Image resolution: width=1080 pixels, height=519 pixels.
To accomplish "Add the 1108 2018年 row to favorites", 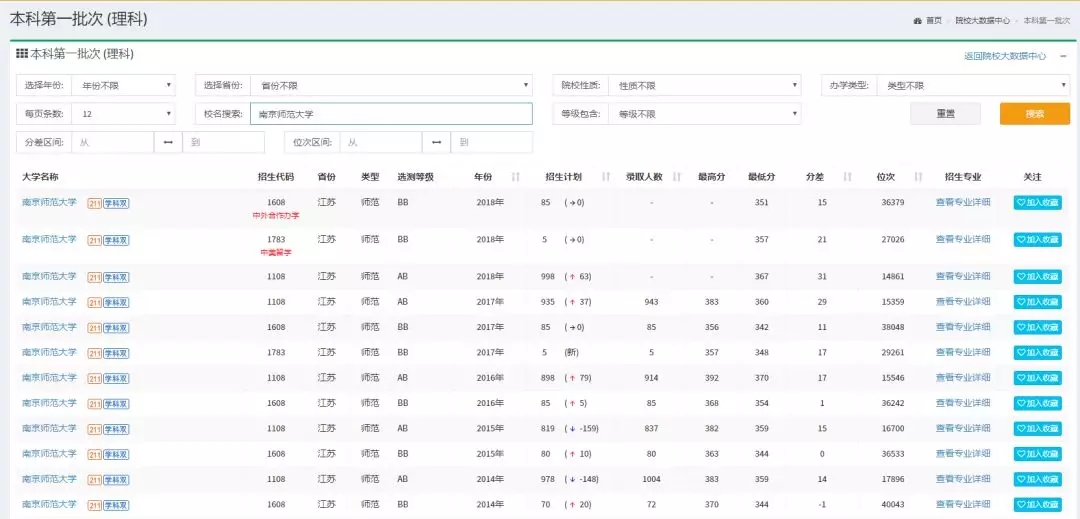I will point(1037,277).
